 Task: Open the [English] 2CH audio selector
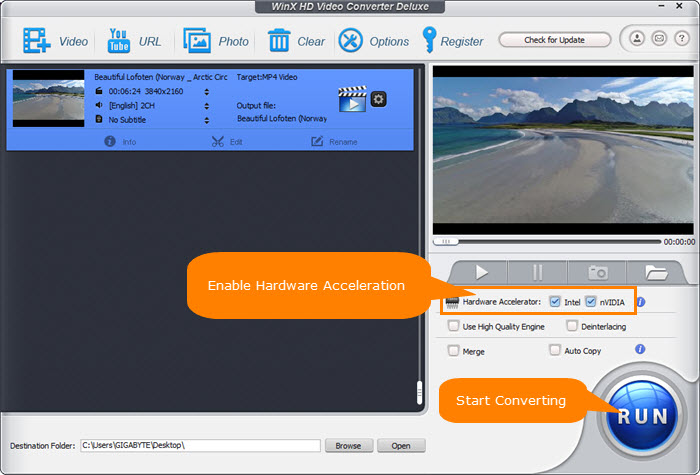[x=206, y=106]
